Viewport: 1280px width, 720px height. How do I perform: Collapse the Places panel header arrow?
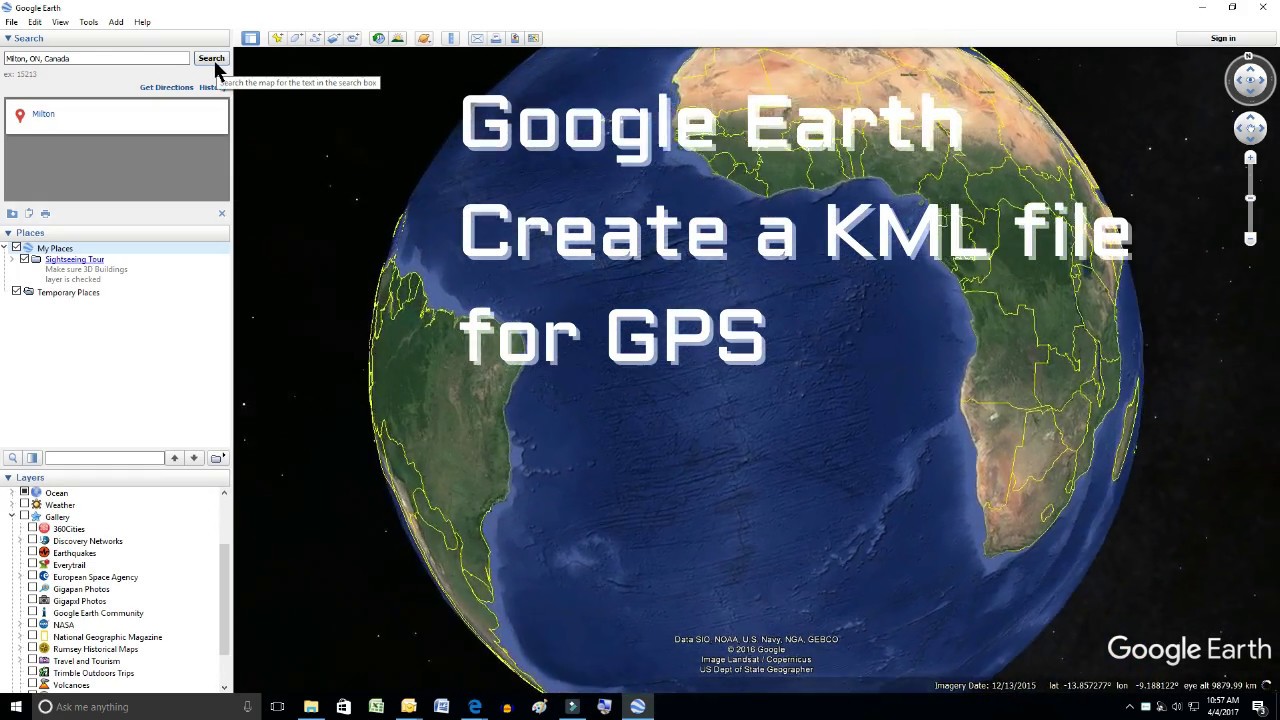[x=7, y=232]
